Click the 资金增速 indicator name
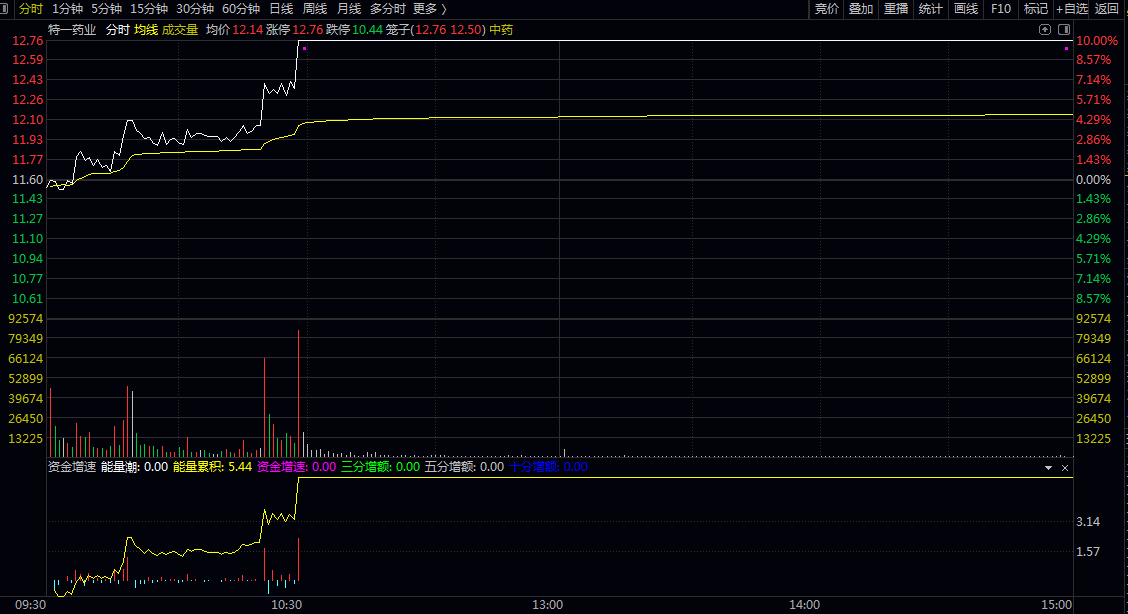The image size is (1128, 614). pyautogui.click(x=72, y=467)
